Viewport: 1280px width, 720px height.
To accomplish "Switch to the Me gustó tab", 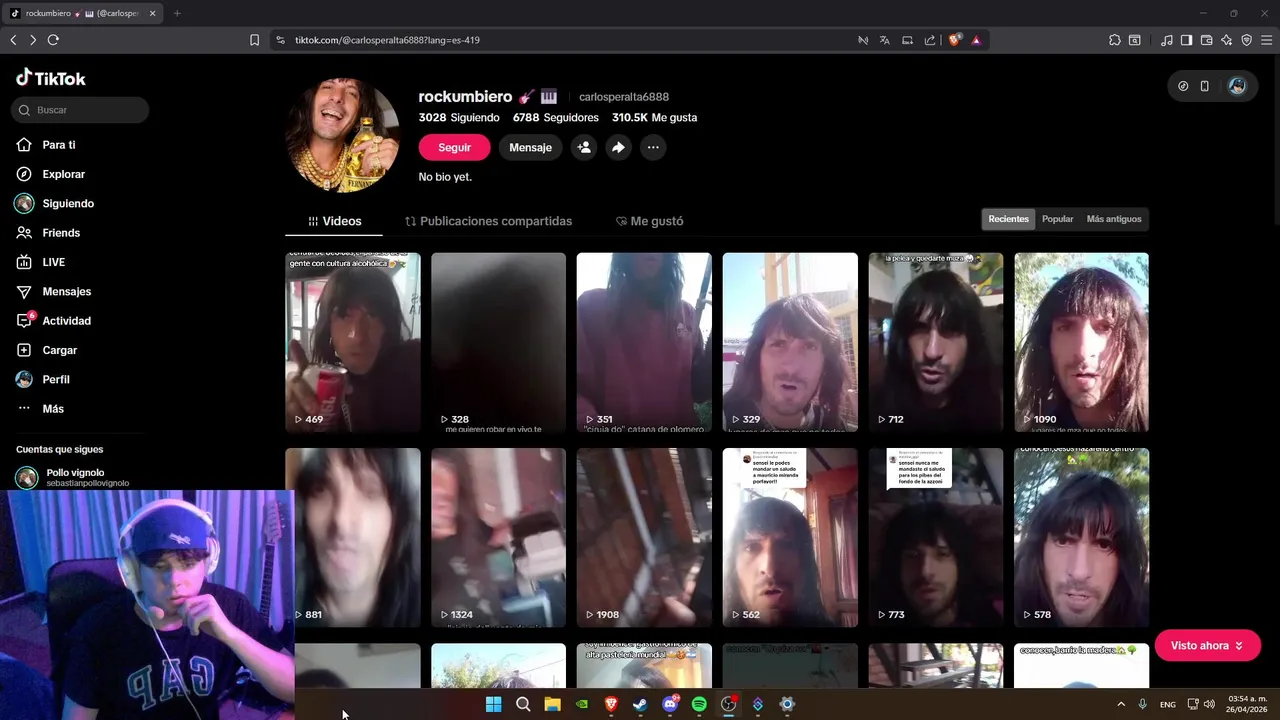I will click(x=649, y=221).
